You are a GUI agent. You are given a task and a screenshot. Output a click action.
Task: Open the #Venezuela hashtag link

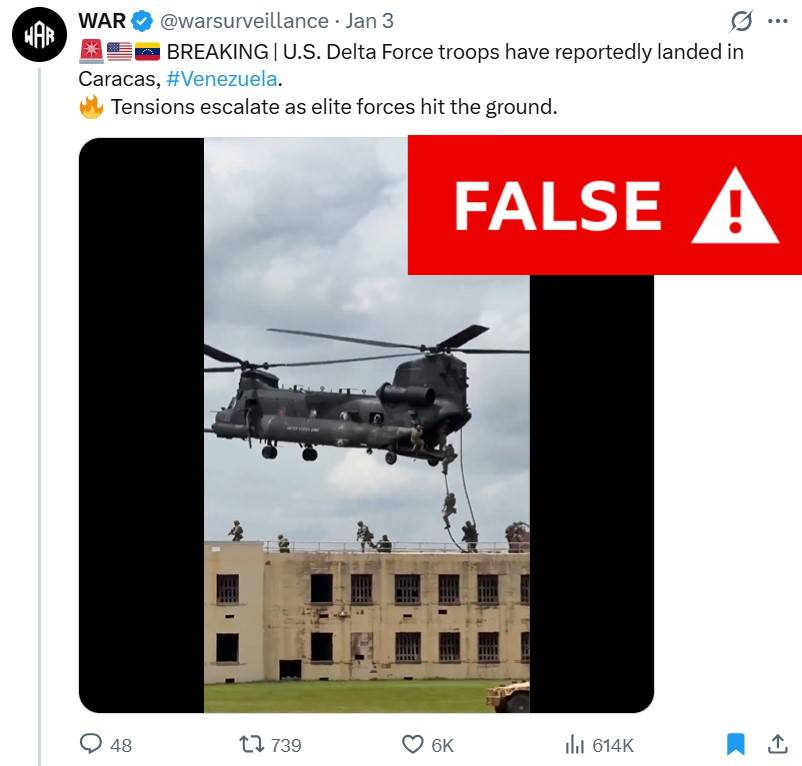point(221,79)
